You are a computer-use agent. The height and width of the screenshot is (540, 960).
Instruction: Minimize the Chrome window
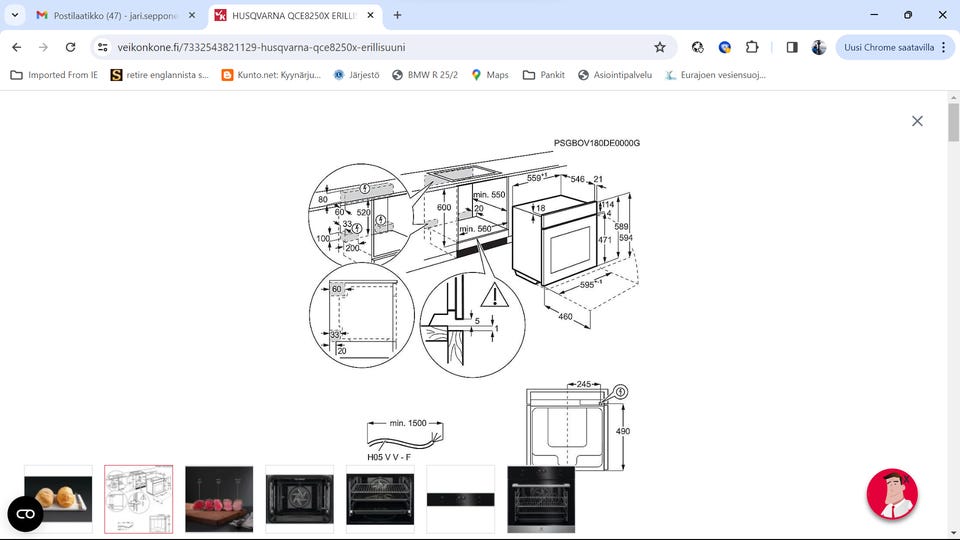click(874, 15)
